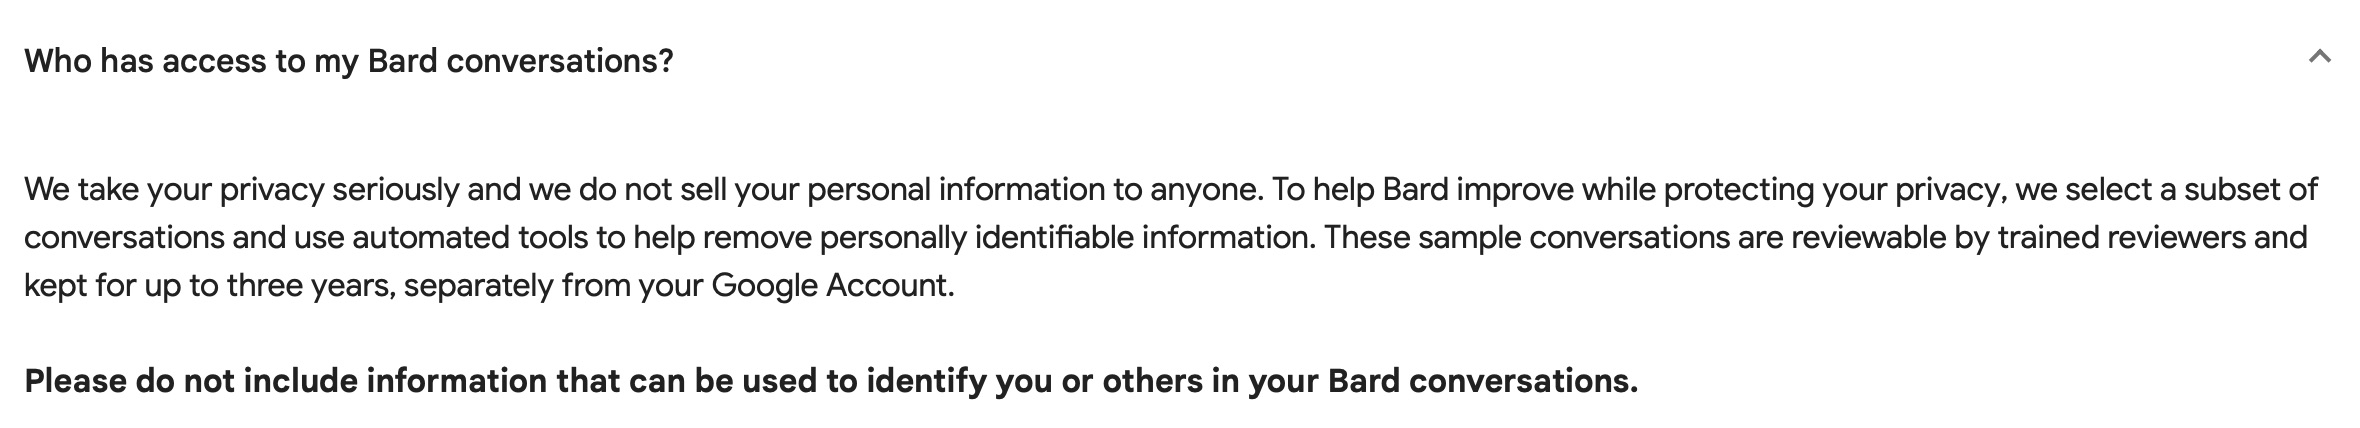Click the "Who has access to my Bard conversations?" heading

click(348, 62)
